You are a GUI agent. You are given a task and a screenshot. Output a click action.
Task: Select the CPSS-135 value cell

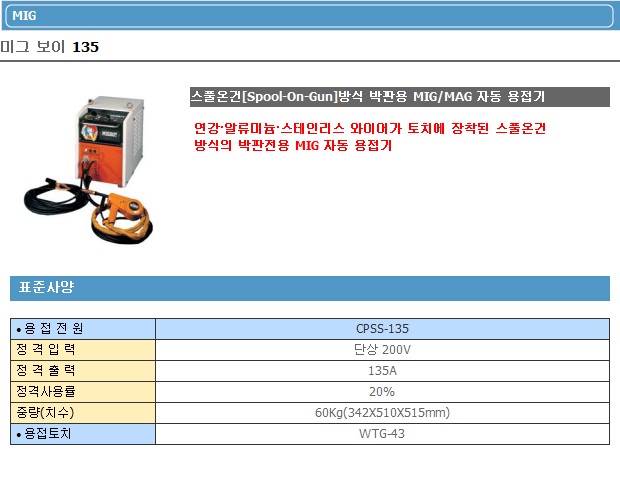tap(382, 329)
